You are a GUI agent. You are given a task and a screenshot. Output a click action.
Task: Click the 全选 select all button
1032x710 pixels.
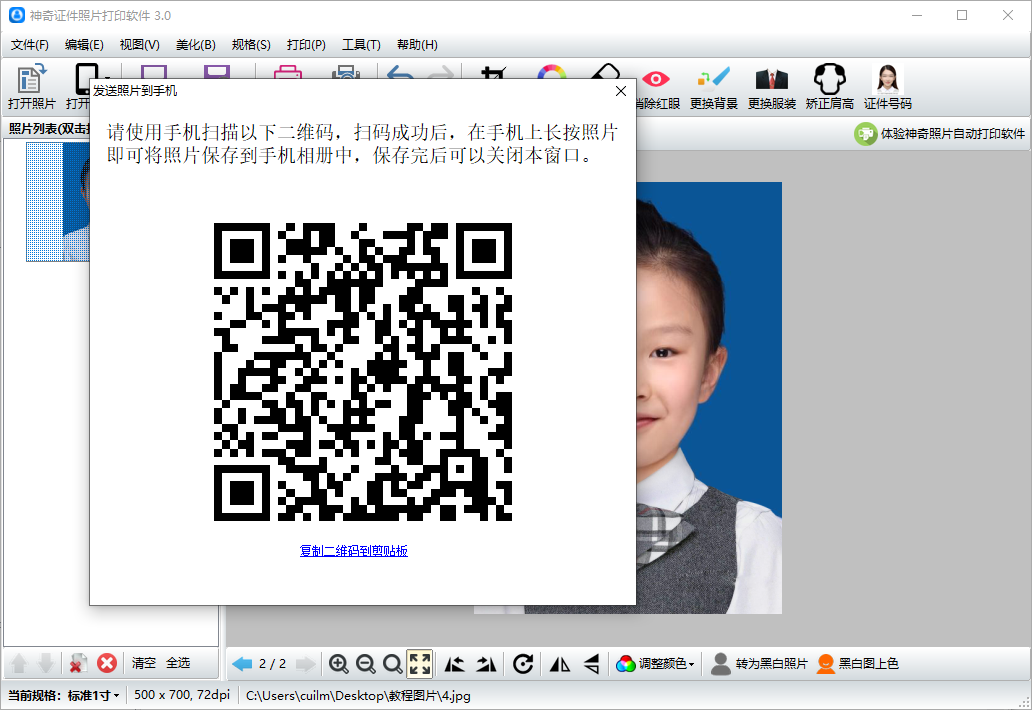178,663
